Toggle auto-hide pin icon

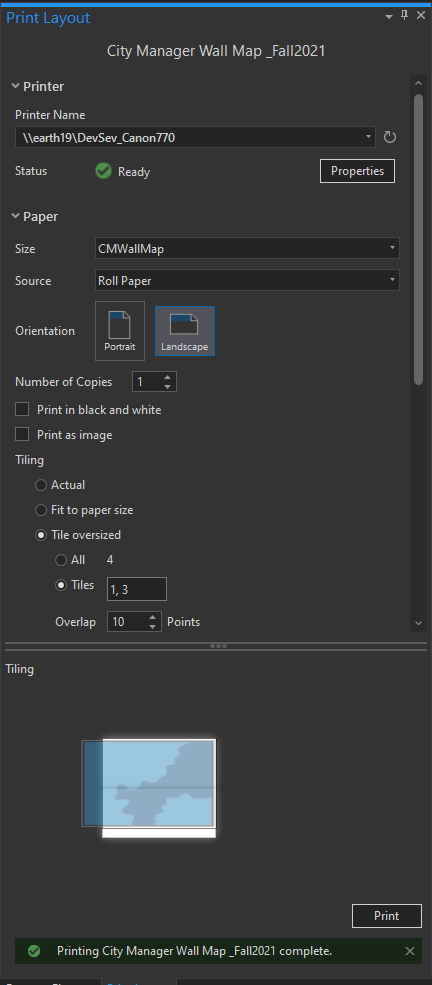[404, 16]
